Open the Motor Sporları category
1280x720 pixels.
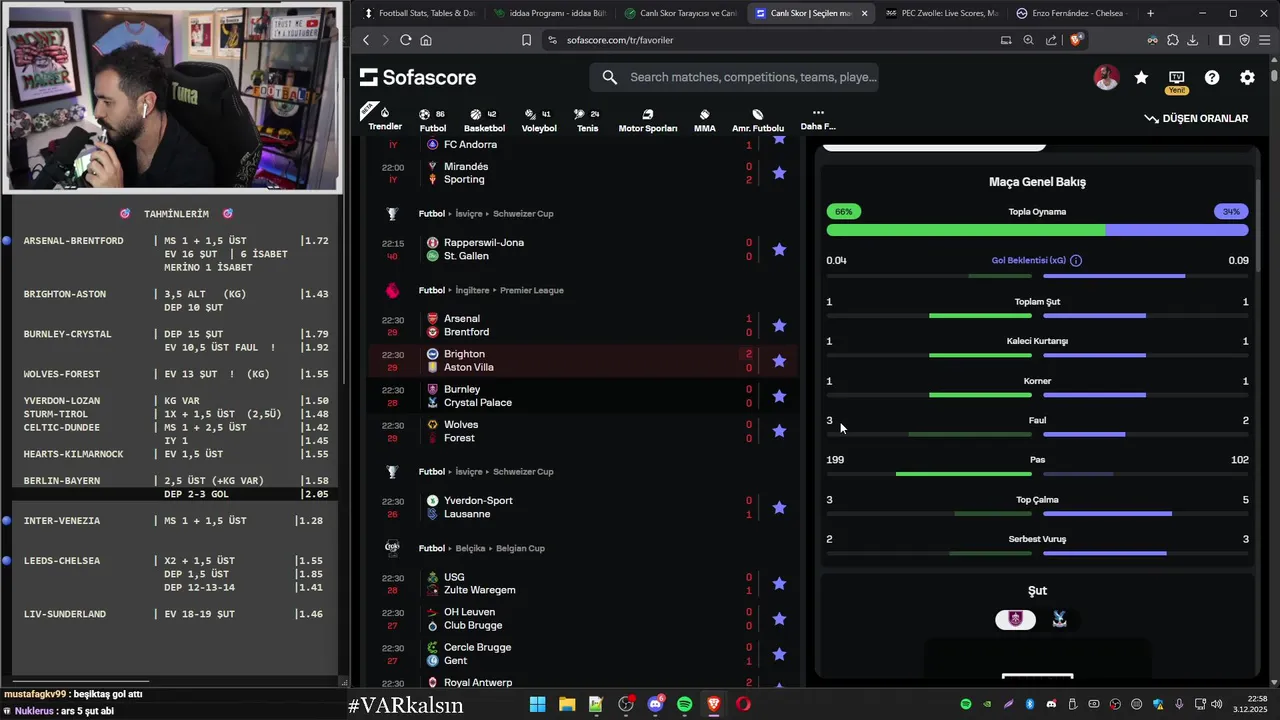tap(647, 120)
